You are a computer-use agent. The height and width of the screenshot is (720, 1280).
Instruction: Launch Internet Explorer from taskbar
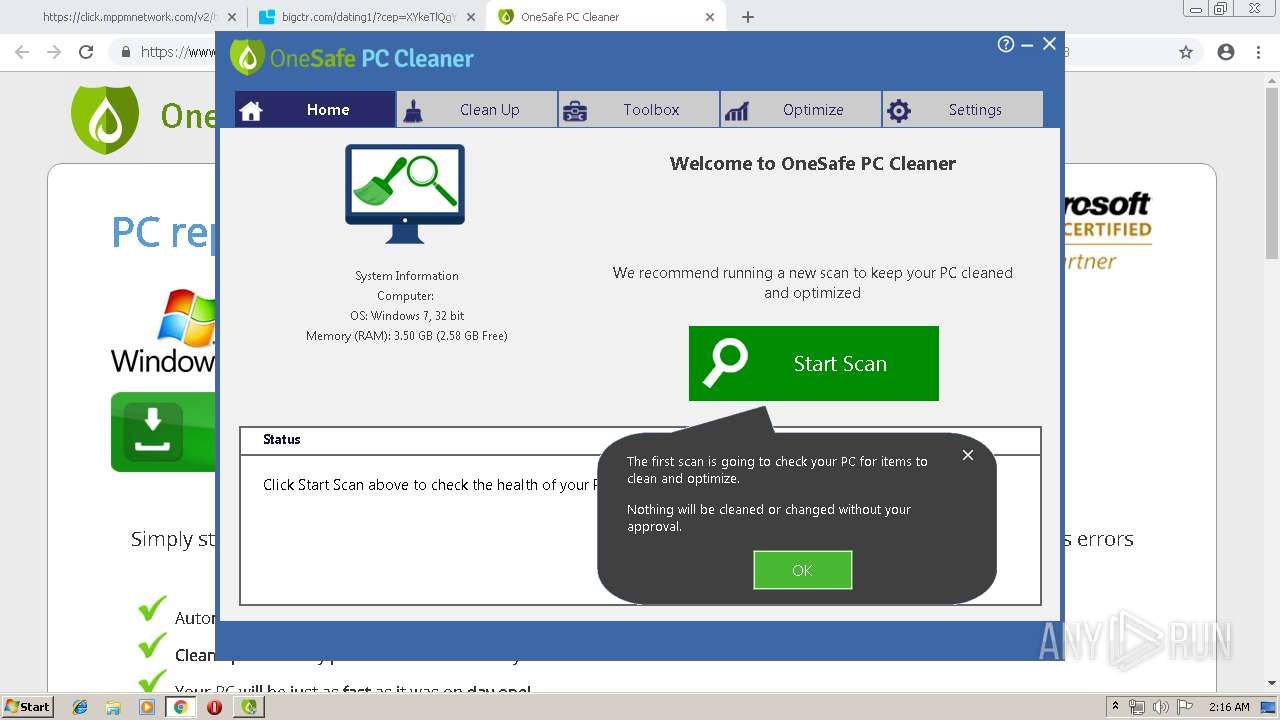click(x=80, y=707)
